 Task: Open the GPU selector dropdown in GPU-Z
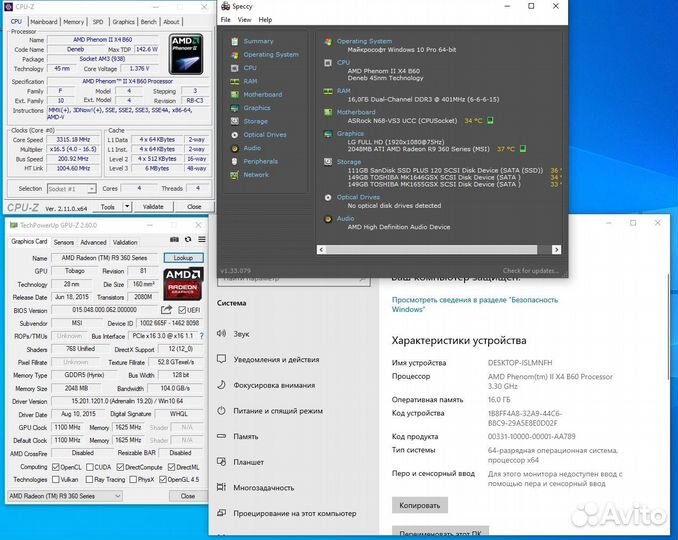(x=65, y=496)
